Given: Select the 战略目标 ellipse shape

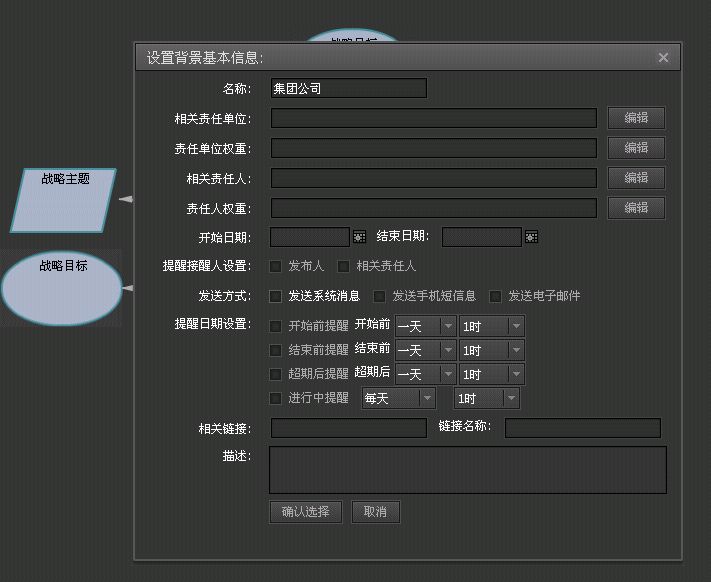Looking at the screenshot, I should coord(62,289).
